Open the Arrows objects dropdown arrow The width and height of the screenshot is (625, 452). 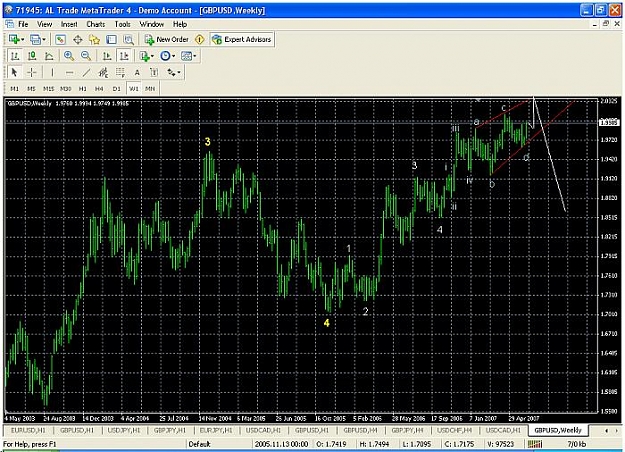pyautogui.click(x=179, y=73)
